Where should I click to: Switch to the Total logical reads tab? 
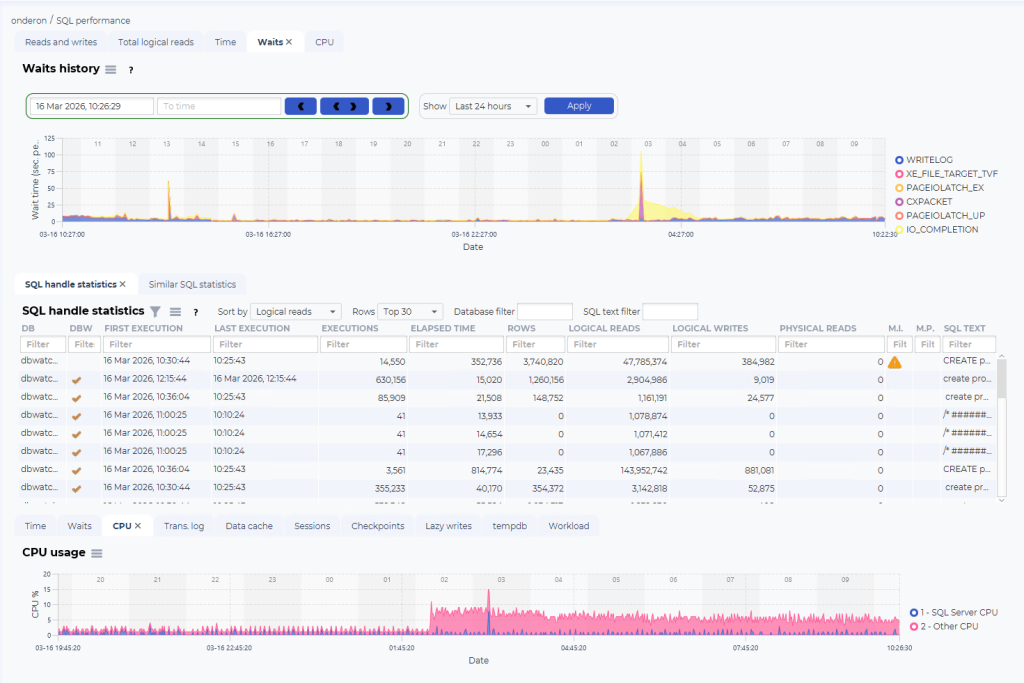click(156, 42)
